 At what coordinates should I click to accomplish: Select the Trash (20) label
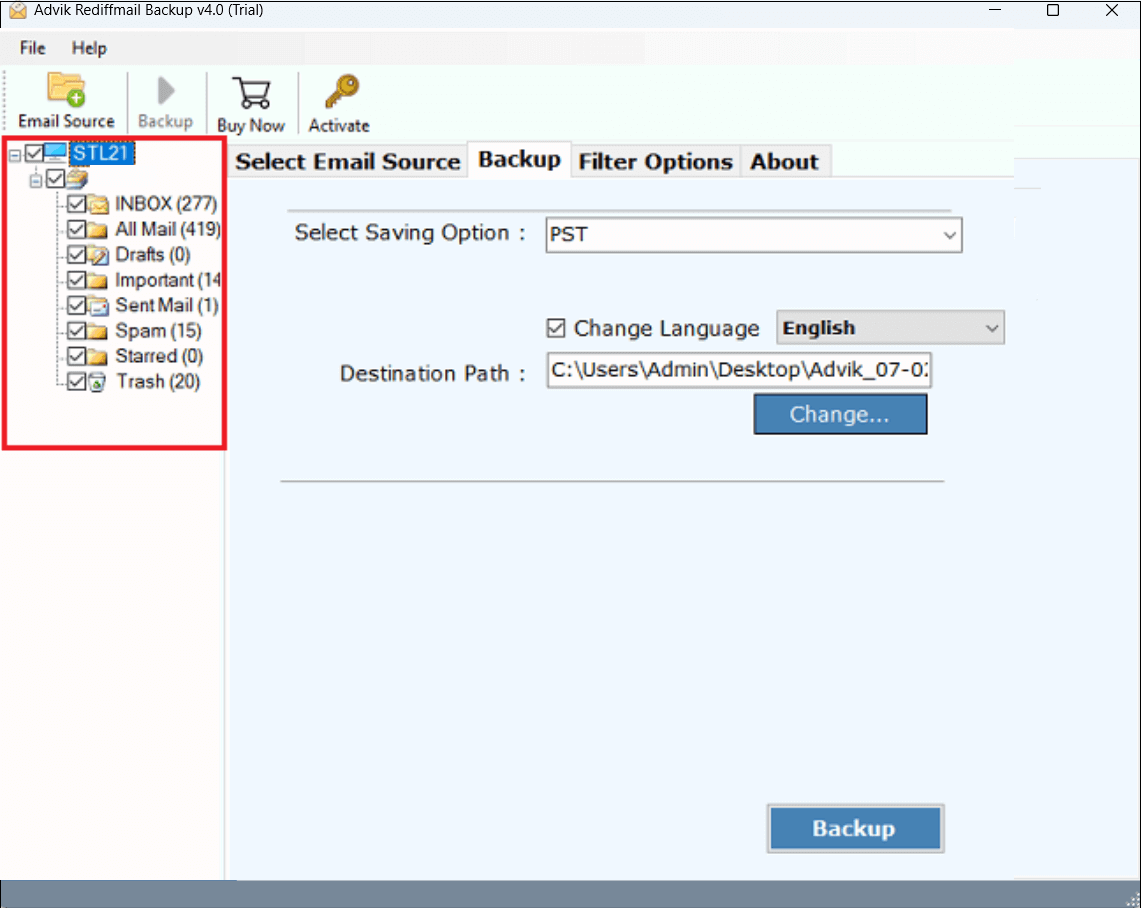(159, 381)
